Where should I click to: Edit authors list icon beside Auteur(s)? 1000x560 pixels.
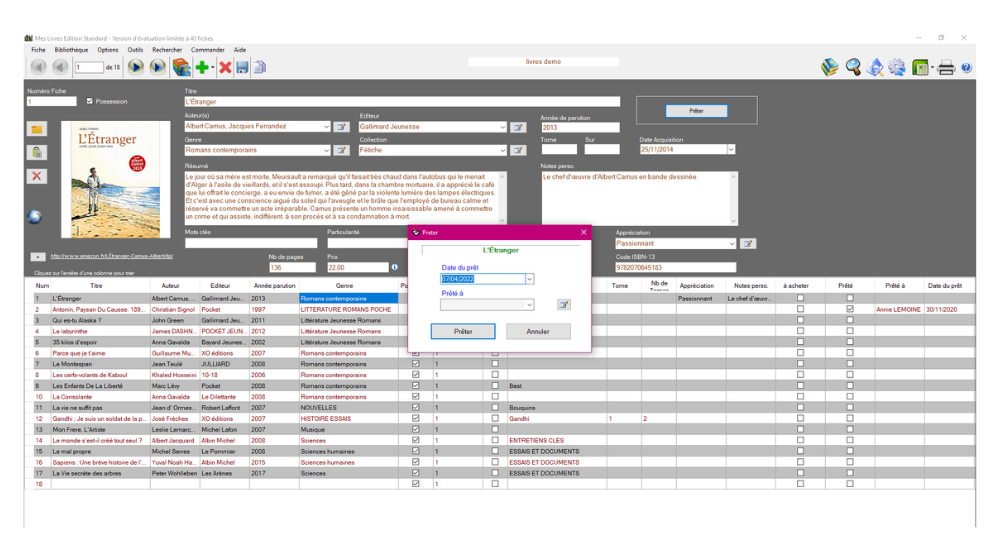tap(342, 127)
